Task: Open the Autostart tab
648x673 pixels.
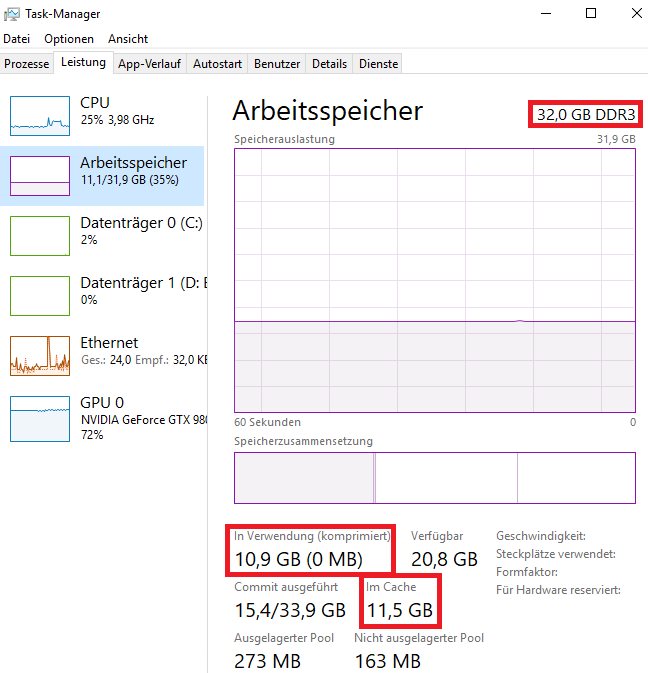Action: (217, 64)
